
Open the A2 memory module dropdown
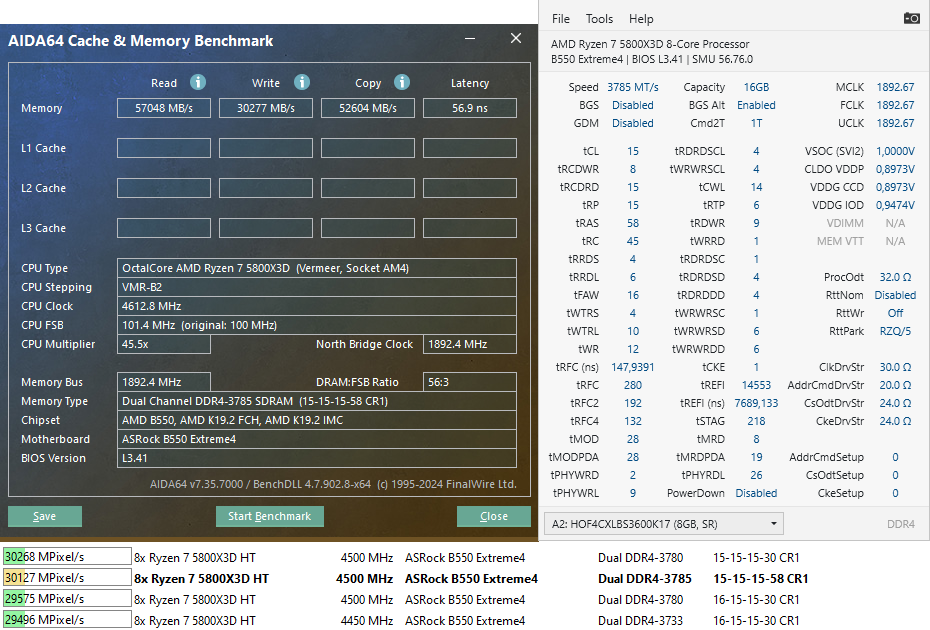point(664,524)
